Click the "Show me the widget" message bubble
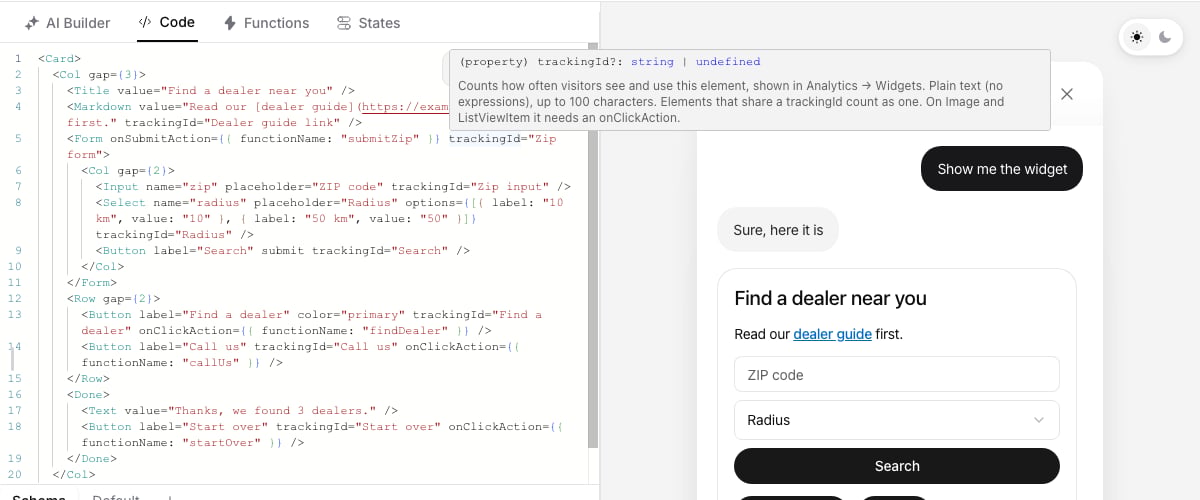This screenshot has width=1200, height=500. [1002, 169]
